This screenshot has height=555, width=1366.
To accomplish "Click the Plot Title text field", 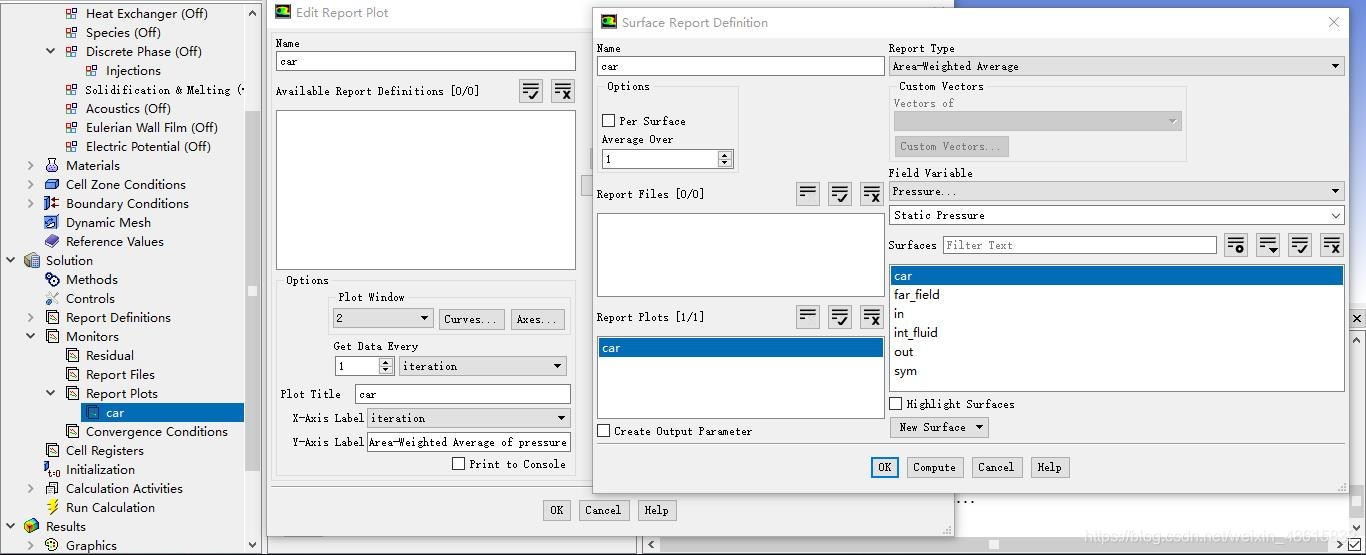I will tap(462, 394).
